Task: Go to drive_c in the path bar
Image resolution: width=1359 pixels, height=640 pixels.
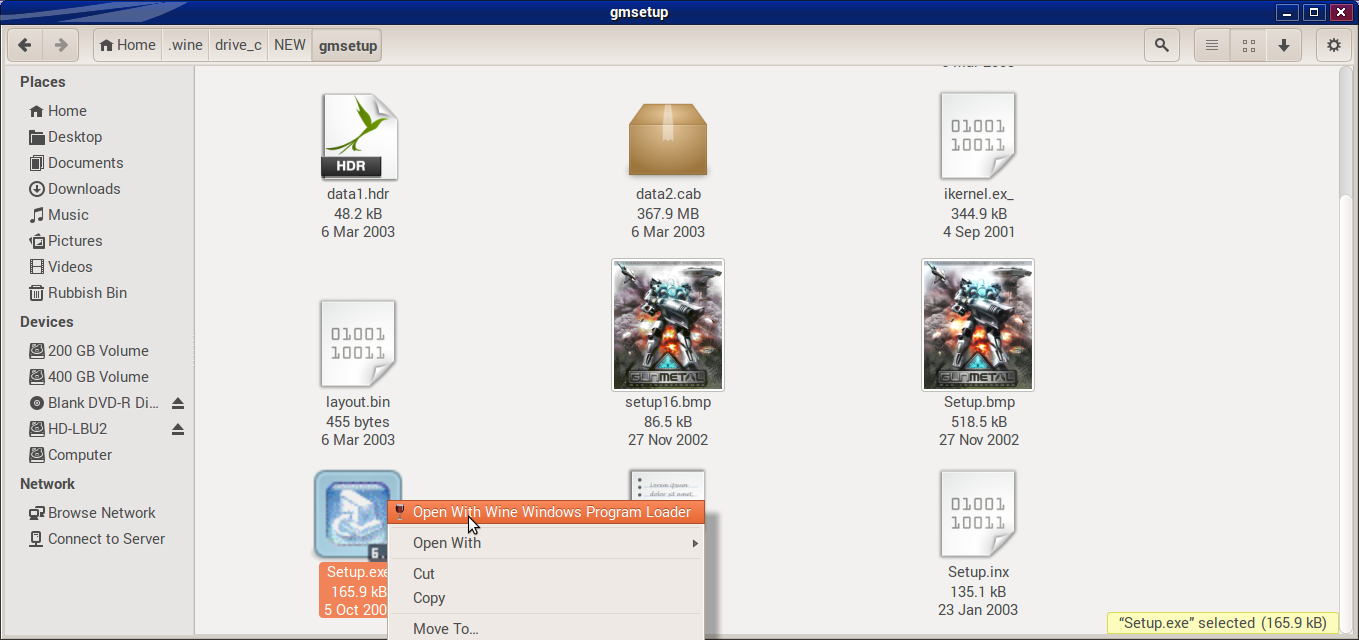Action: pos(238,45)
